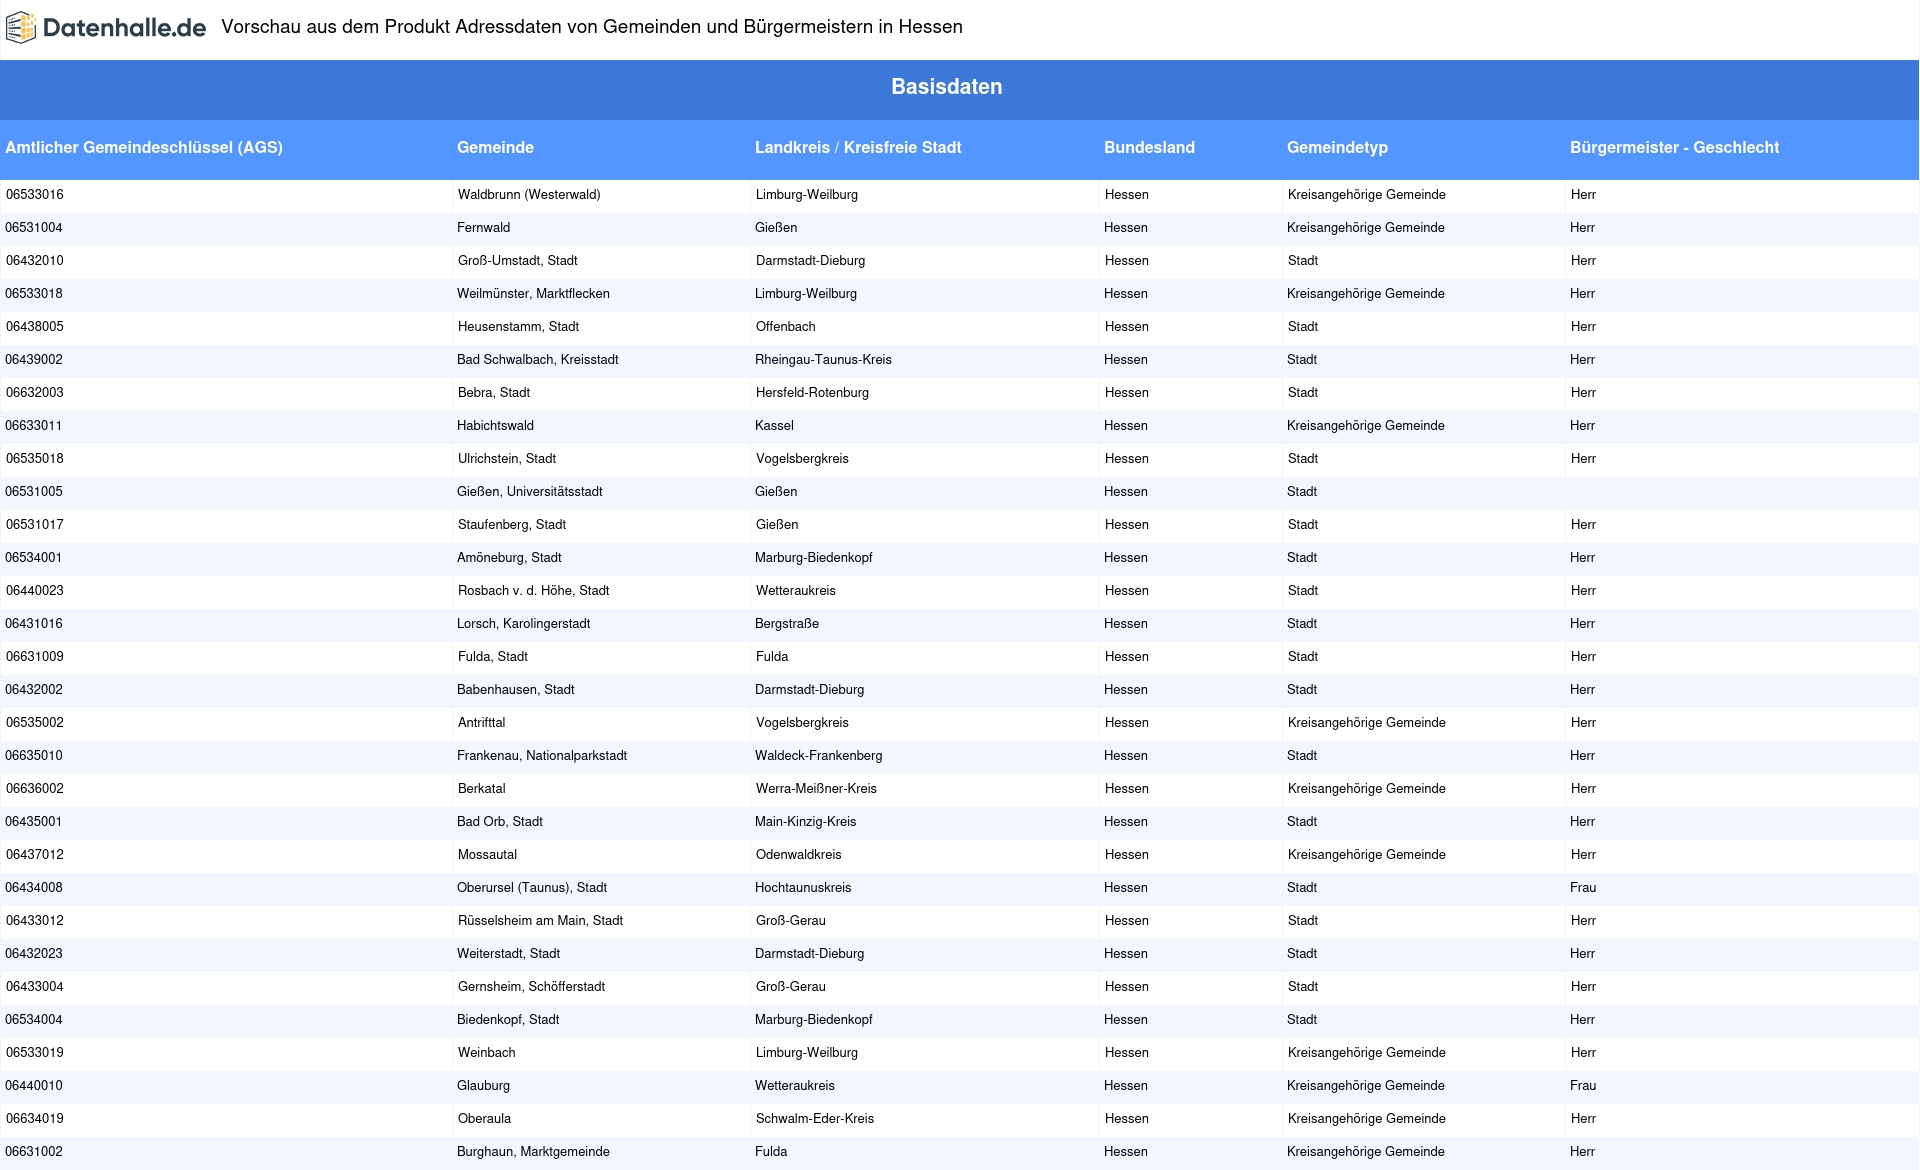Image resolution: width=1920 pixels, height=1170 pixels.
Task: Click the Bürgermeister - Geschlecht column header
Action: point(1674,147)
